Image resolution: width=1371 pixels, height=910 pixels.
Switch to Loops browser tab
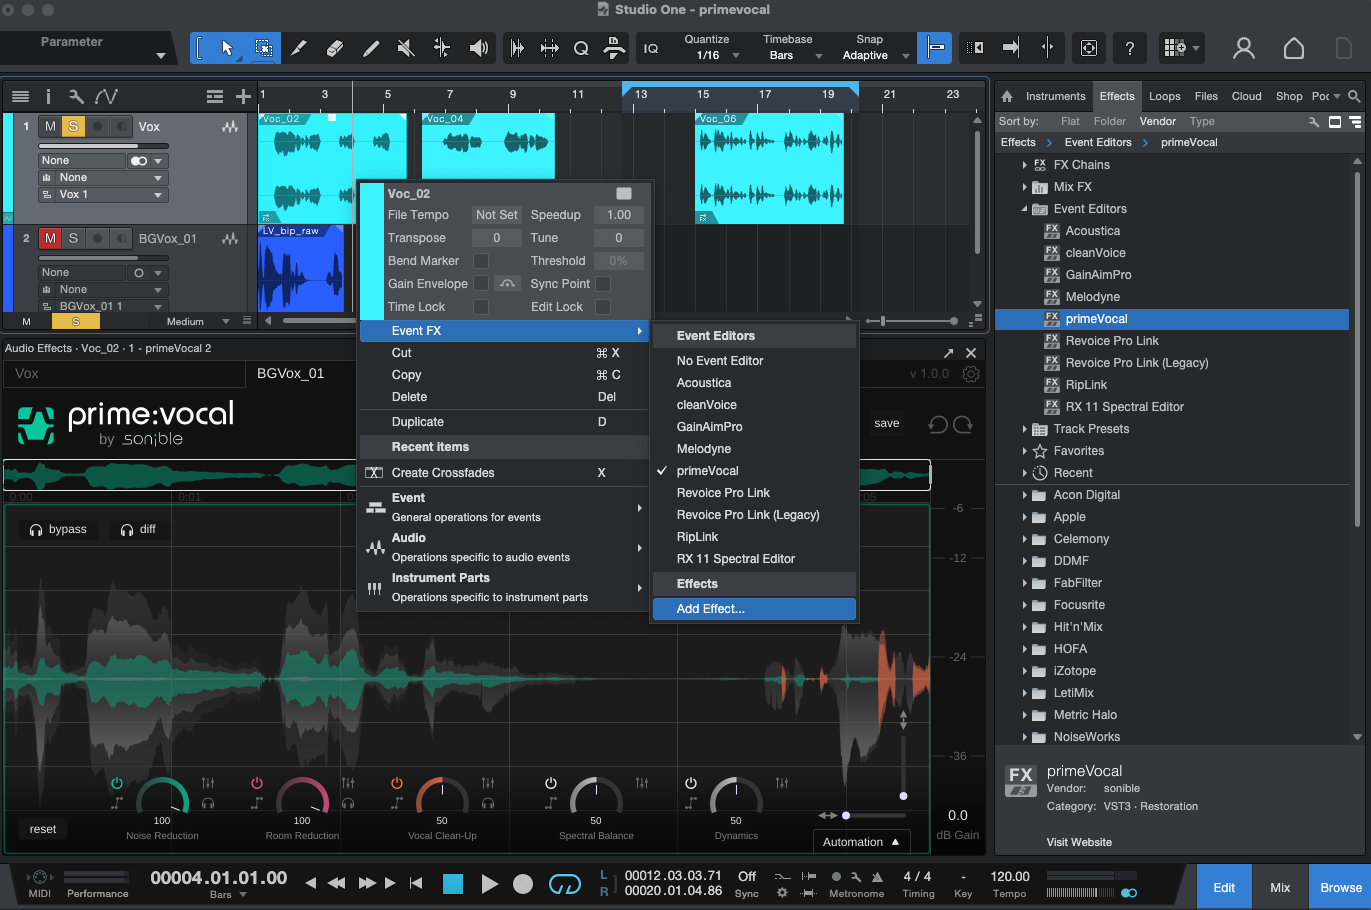[1165, 96]
